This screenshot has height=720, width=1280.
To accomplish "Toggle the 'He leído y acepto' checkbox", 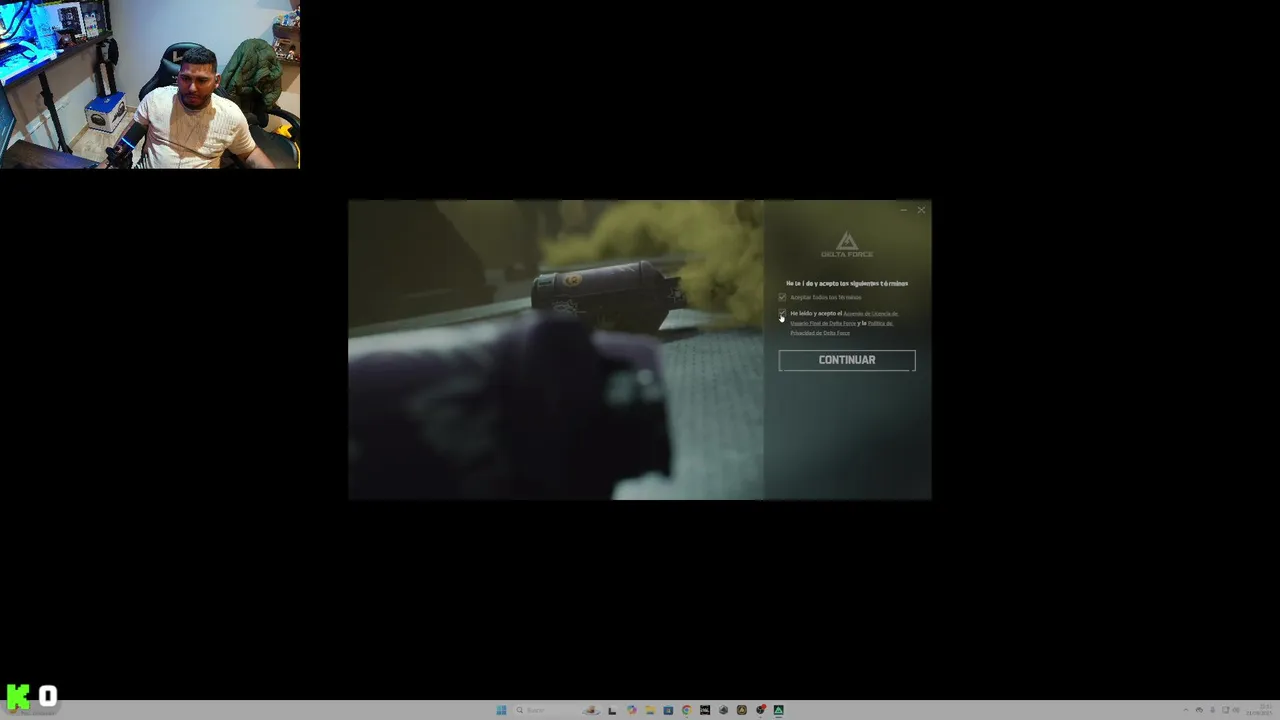I will point(782,313).
